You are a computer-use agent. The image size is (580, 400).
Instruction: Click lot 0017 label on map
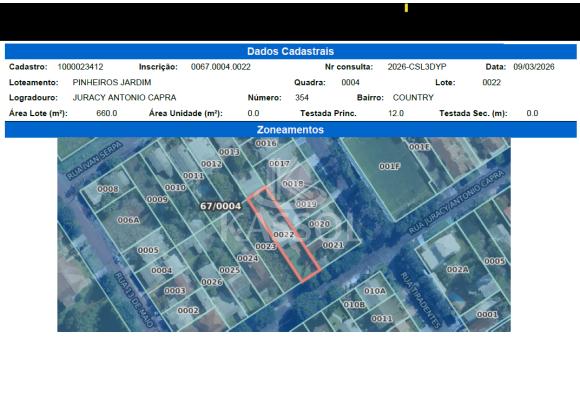tap(279, 164)
